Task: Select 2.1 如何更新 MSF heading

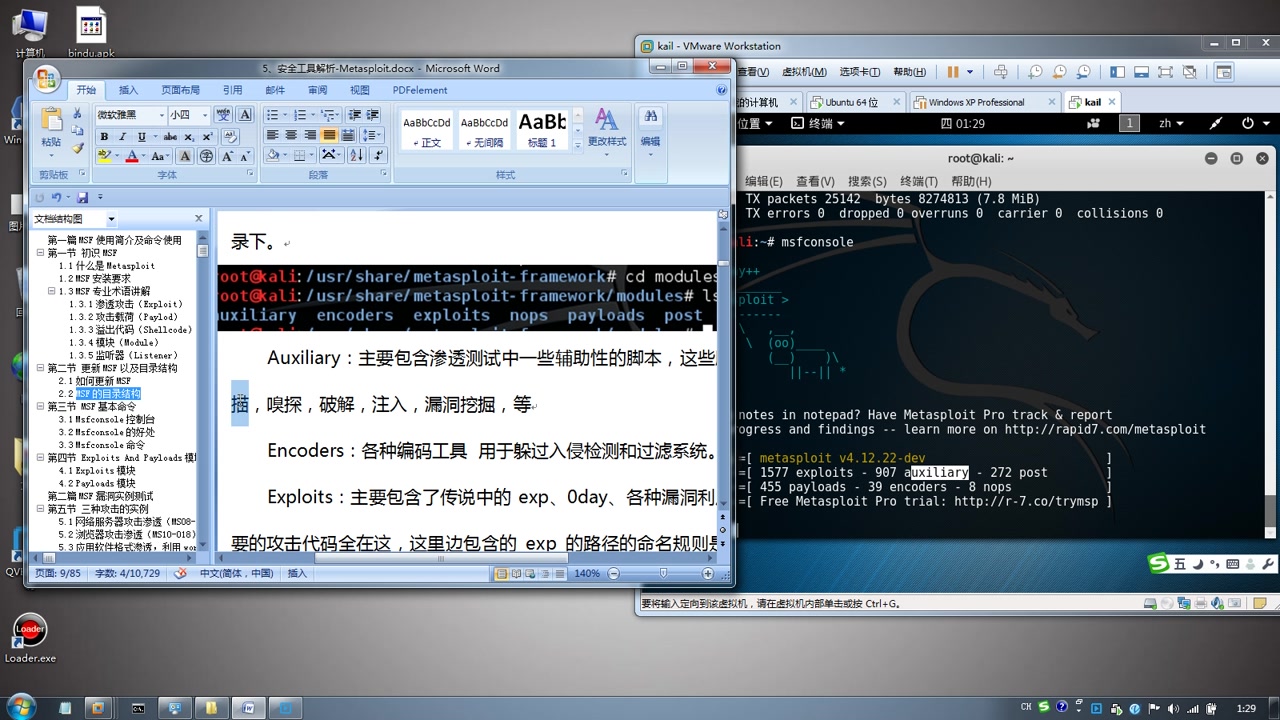Action: pos(94,381)
